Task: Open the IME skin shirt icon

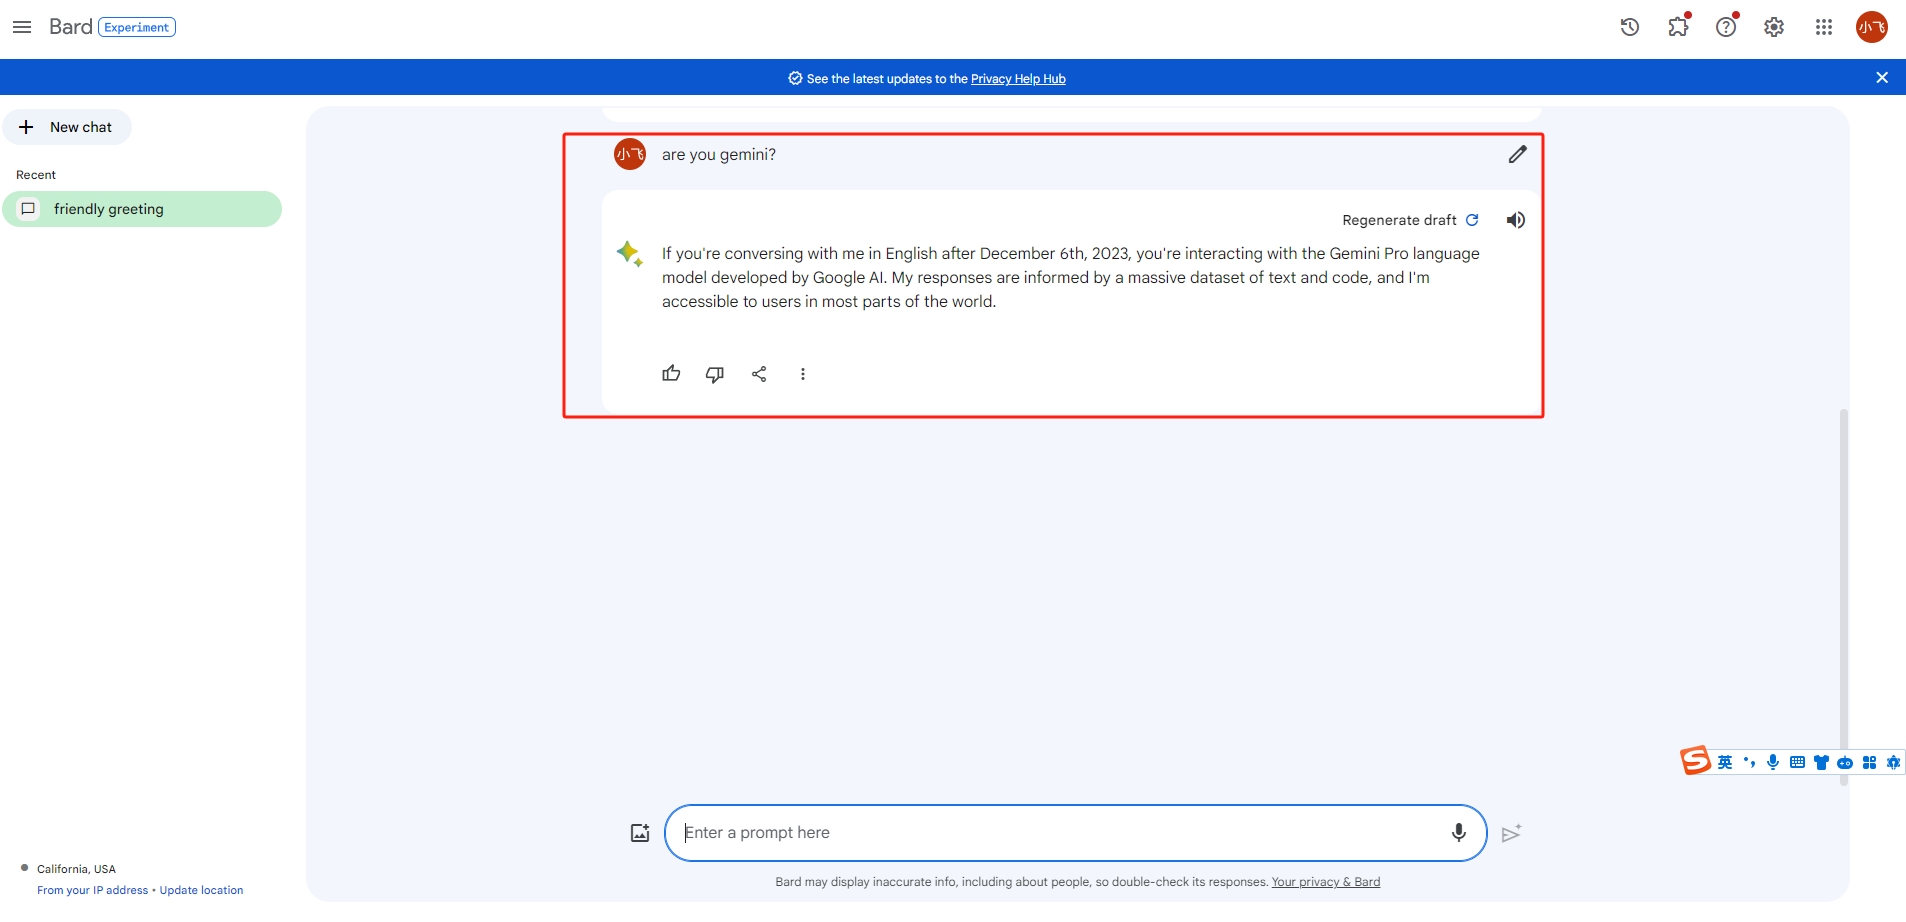Action: (1821, 762)
